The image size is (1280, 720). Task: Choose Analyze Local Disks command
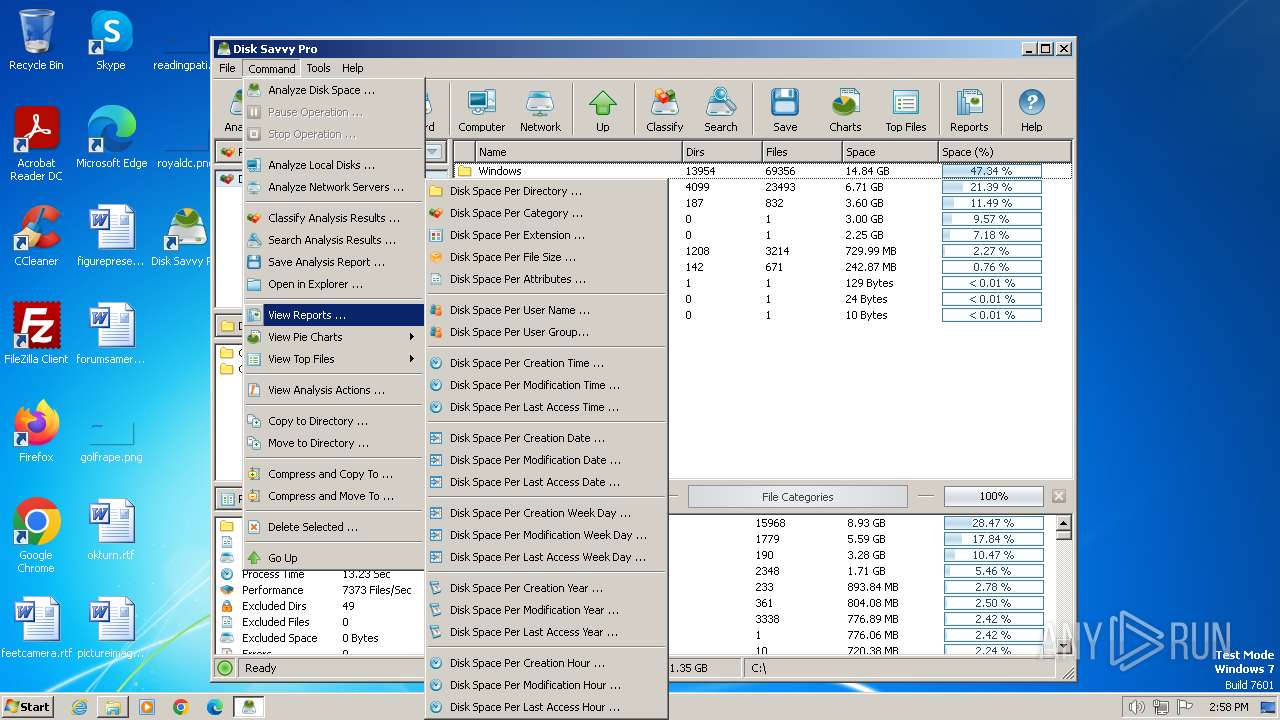(x=334, y=165)
